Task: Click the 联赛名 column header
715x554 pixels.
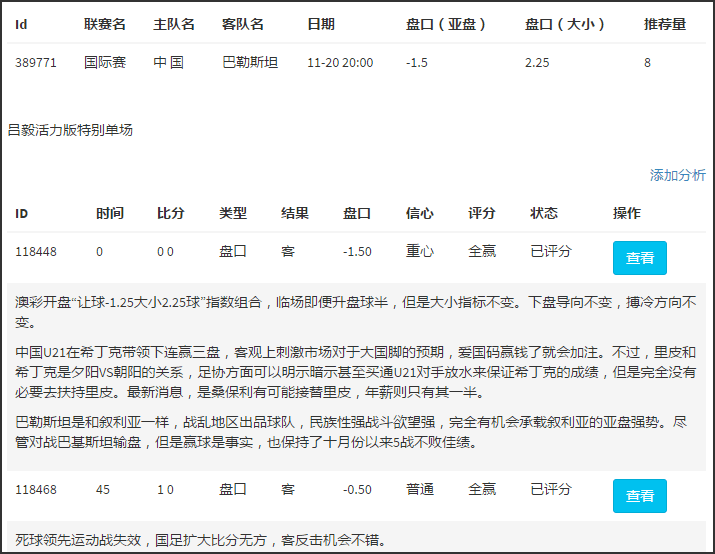Action: click(x=104, y=24)
